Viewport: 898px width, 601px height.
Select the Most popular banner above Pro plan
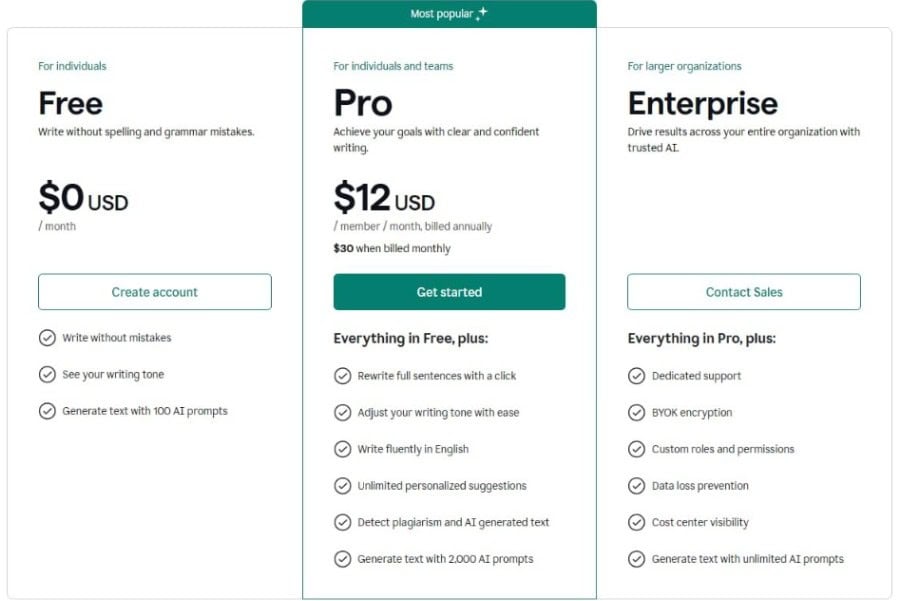coord(449,13)
